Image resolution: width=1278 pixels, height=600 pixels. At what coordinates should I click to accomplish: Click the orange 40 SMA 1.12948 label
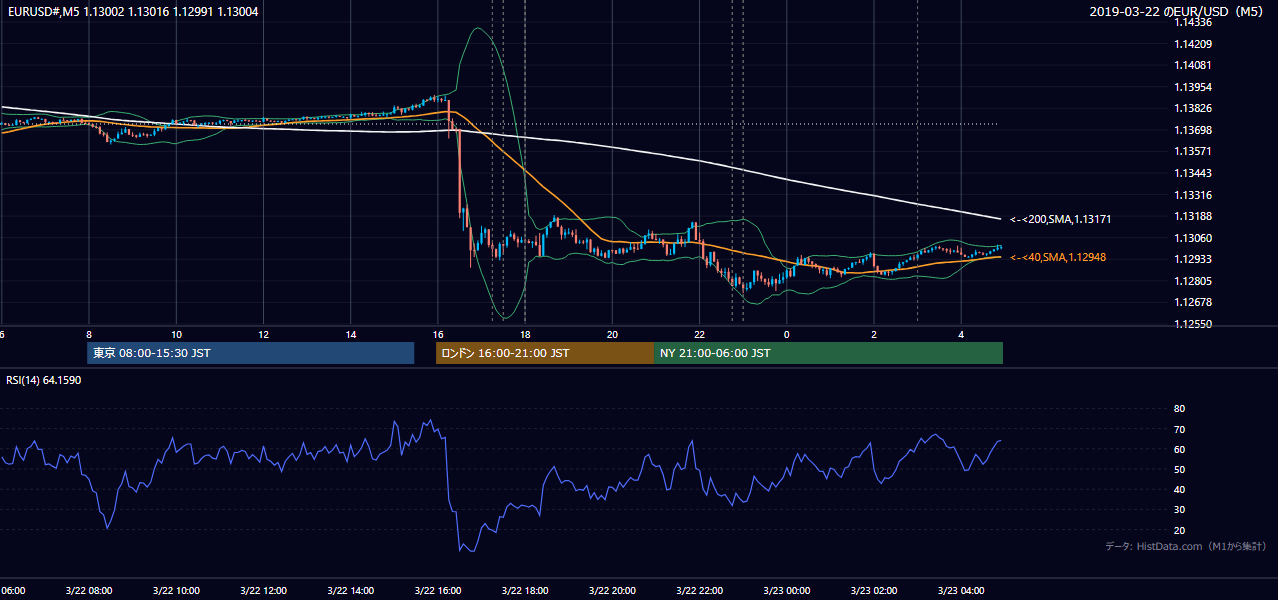click(1057, 257)
